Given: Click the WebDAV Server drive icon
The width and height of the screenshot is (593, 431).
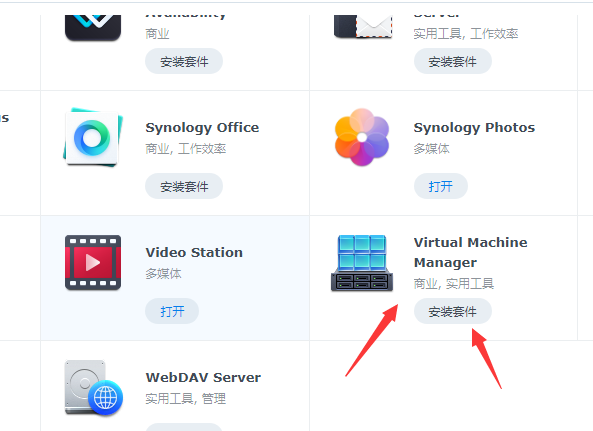Looking at the screenshot, I should 93,388.
